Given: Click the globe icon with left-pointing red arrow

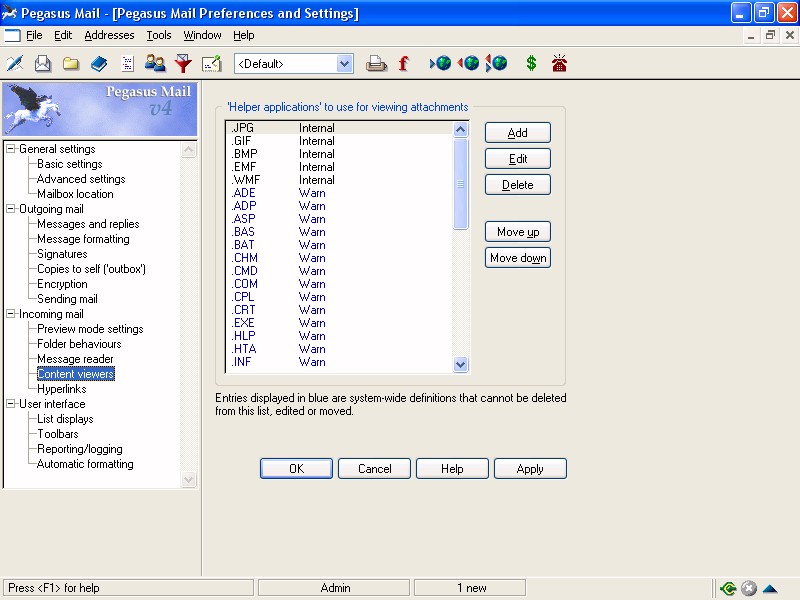Looking at the screenshot, I should 468,63.
